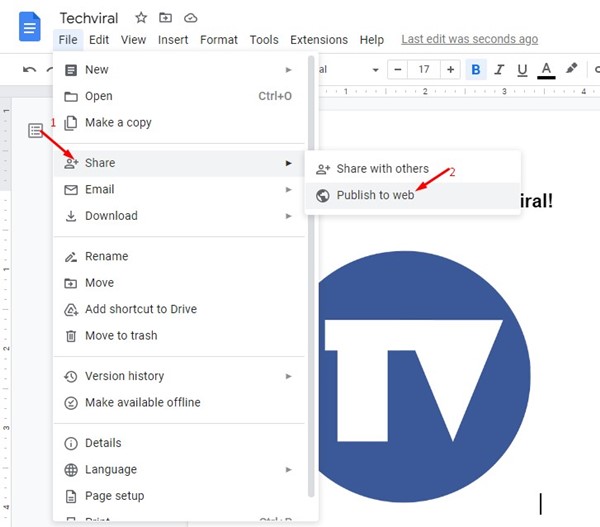Choose Open from File menu
The height and width of the screenshot is (527, 600).
click(x=178, y=96)
